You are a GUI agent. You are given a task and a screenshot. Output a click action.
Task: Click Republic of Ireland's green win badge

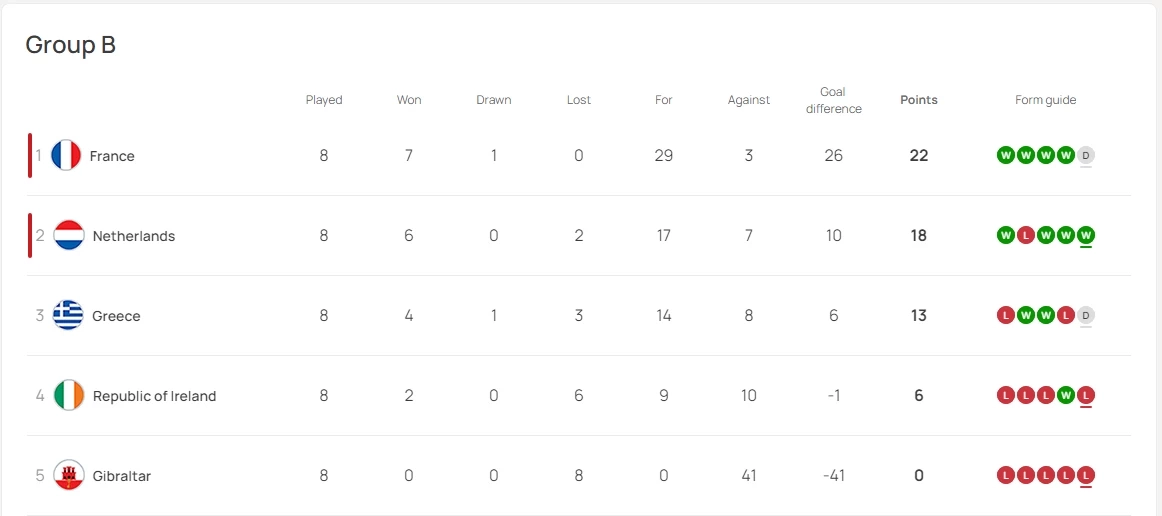(x=1066, y=395)
